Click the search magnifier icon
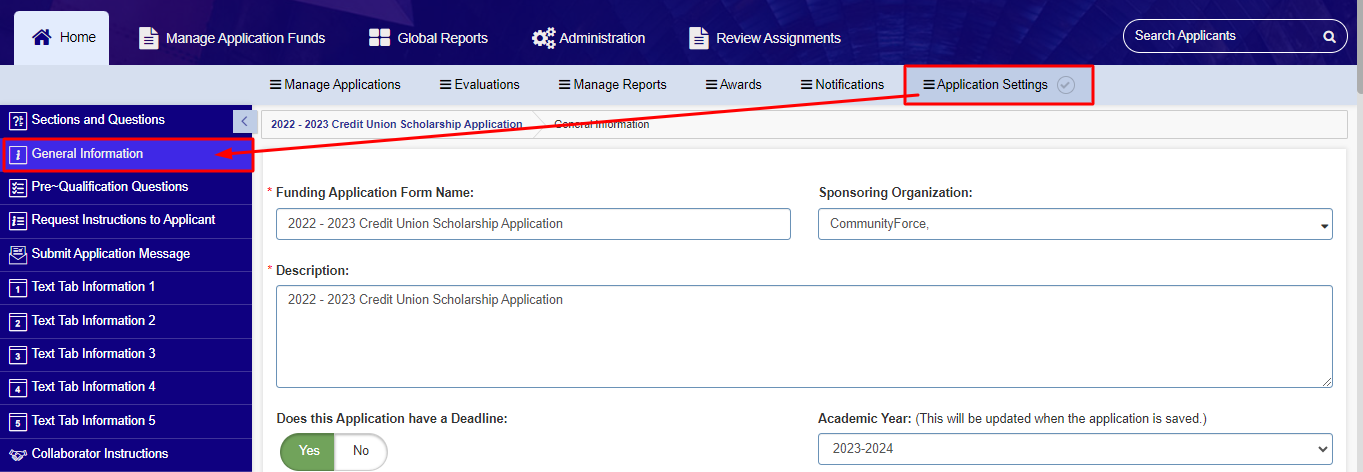This screenshot has width=1363, height=472. (x=1329, y=36)
